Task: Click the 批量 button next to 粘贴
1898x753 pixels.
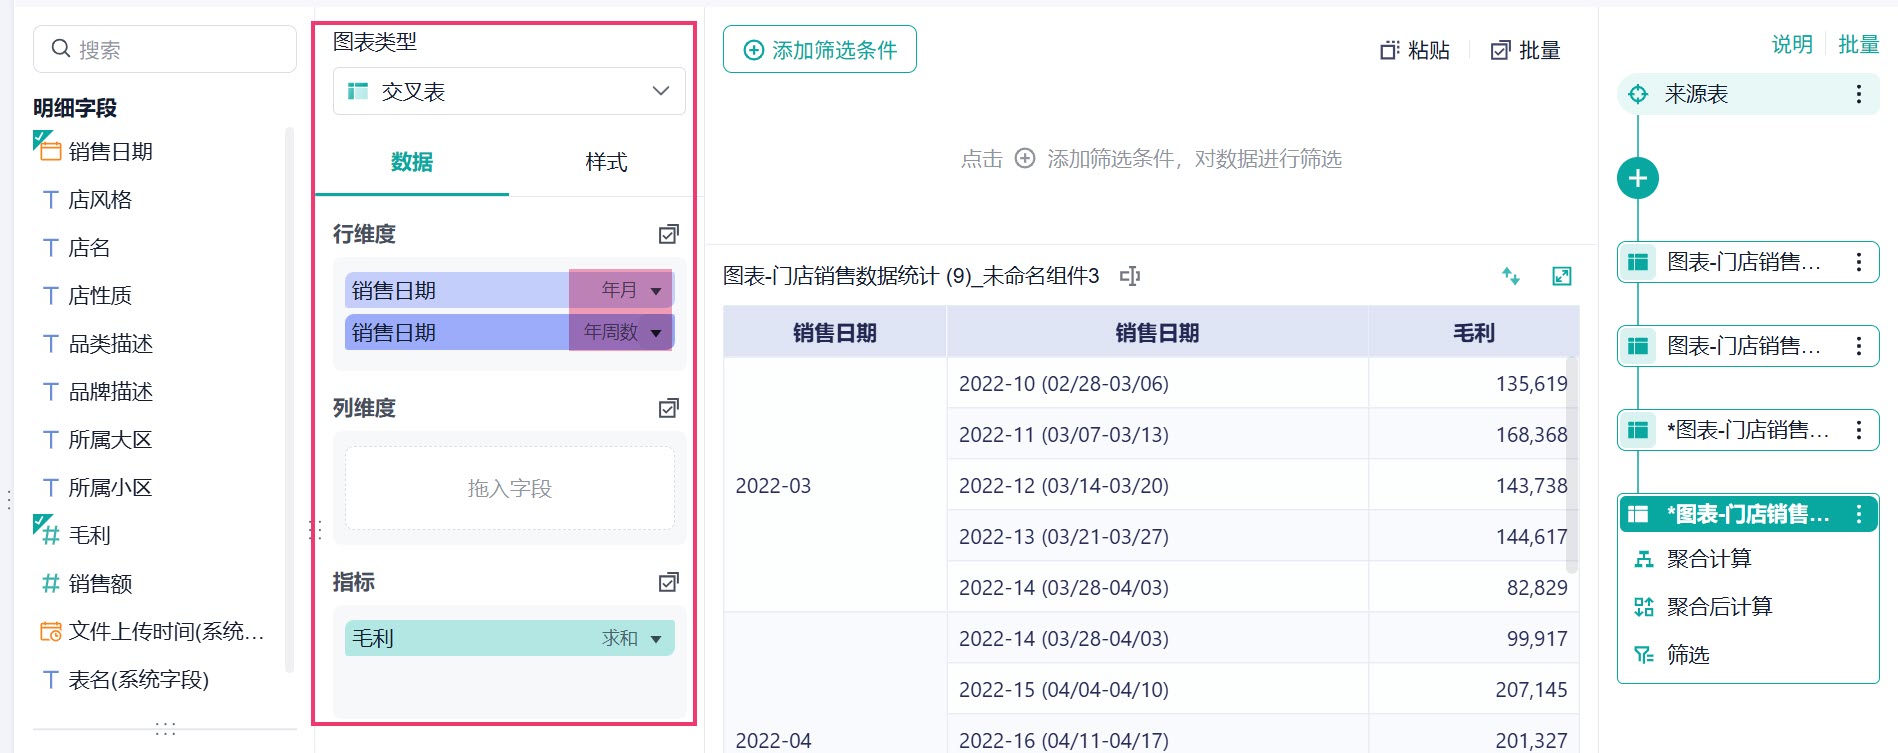Action: coord(1525,50)
